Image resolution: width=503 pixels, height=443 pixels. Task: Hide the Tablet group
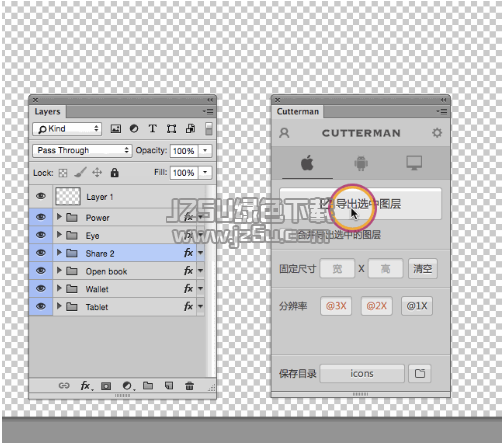pos(41,306)
